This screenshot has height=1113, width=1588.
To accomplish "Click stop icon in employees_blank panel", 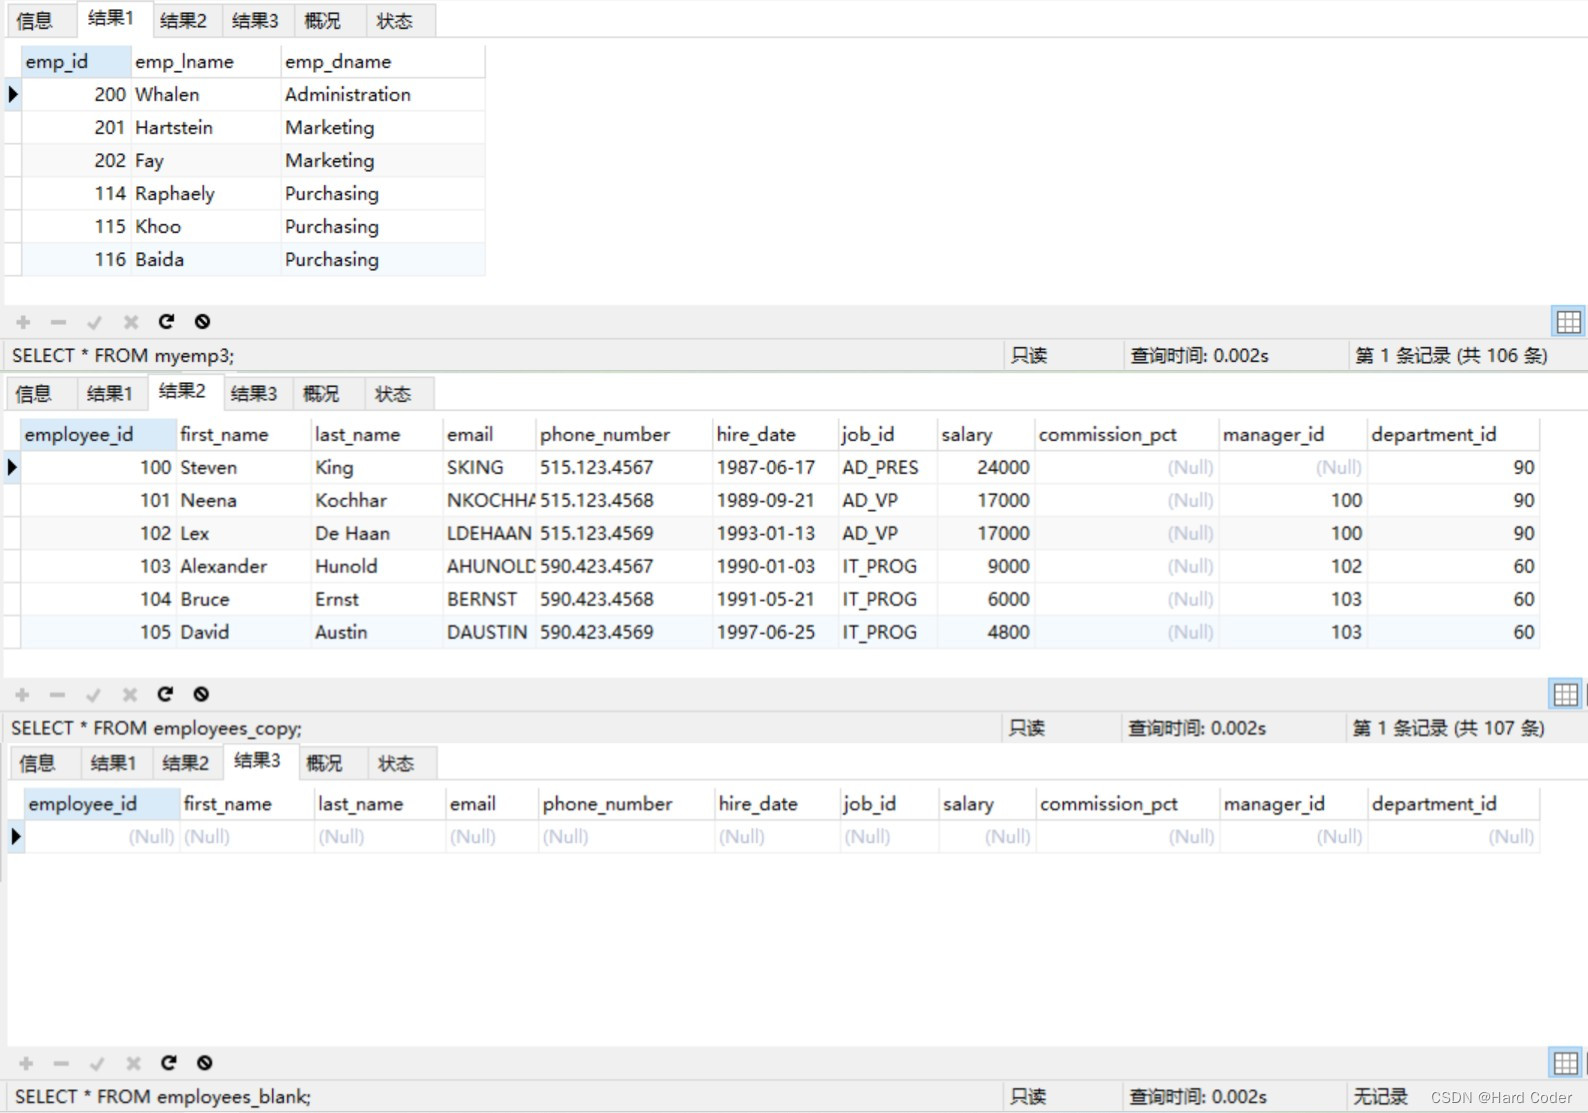I will tap(205, 1062).
